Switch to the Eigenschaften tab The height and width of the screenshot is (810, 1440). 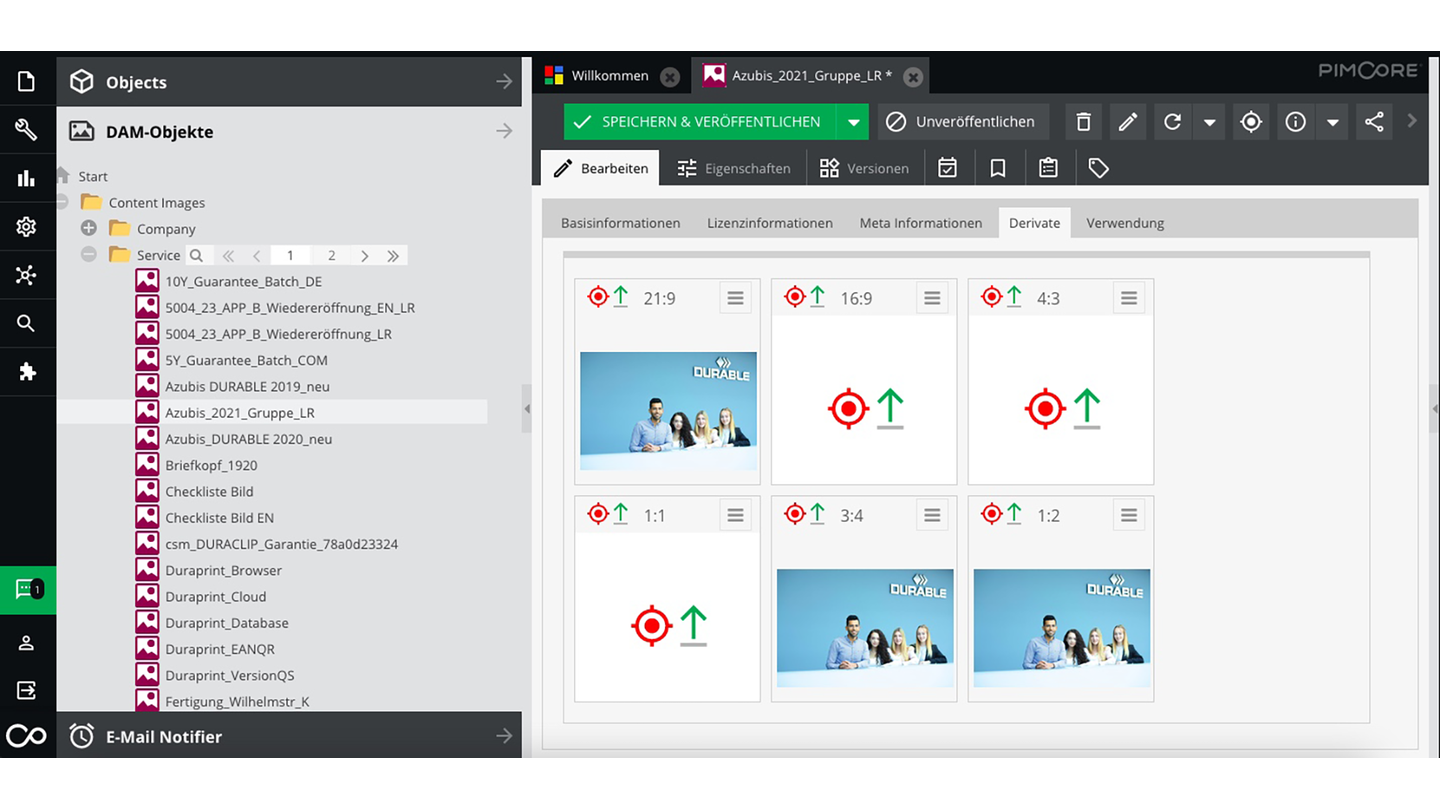(x=734, y=168)
